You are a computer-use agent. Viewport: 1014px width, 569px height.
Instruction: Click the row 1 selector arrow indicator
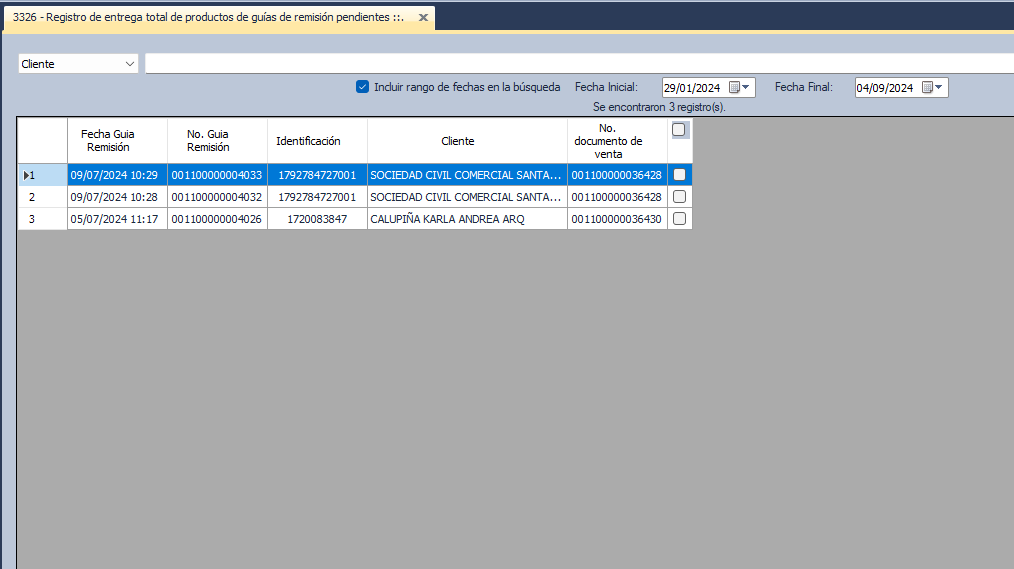tap(27, 176)
